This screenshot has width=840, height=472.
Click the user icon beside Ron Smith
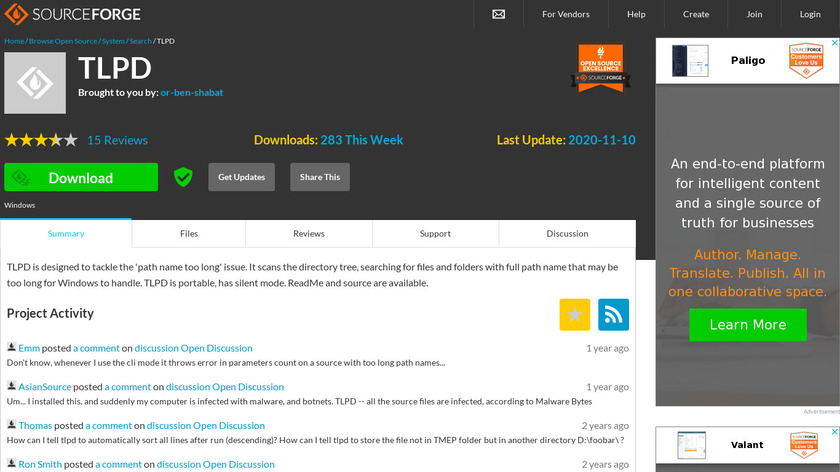click(11, 463)
